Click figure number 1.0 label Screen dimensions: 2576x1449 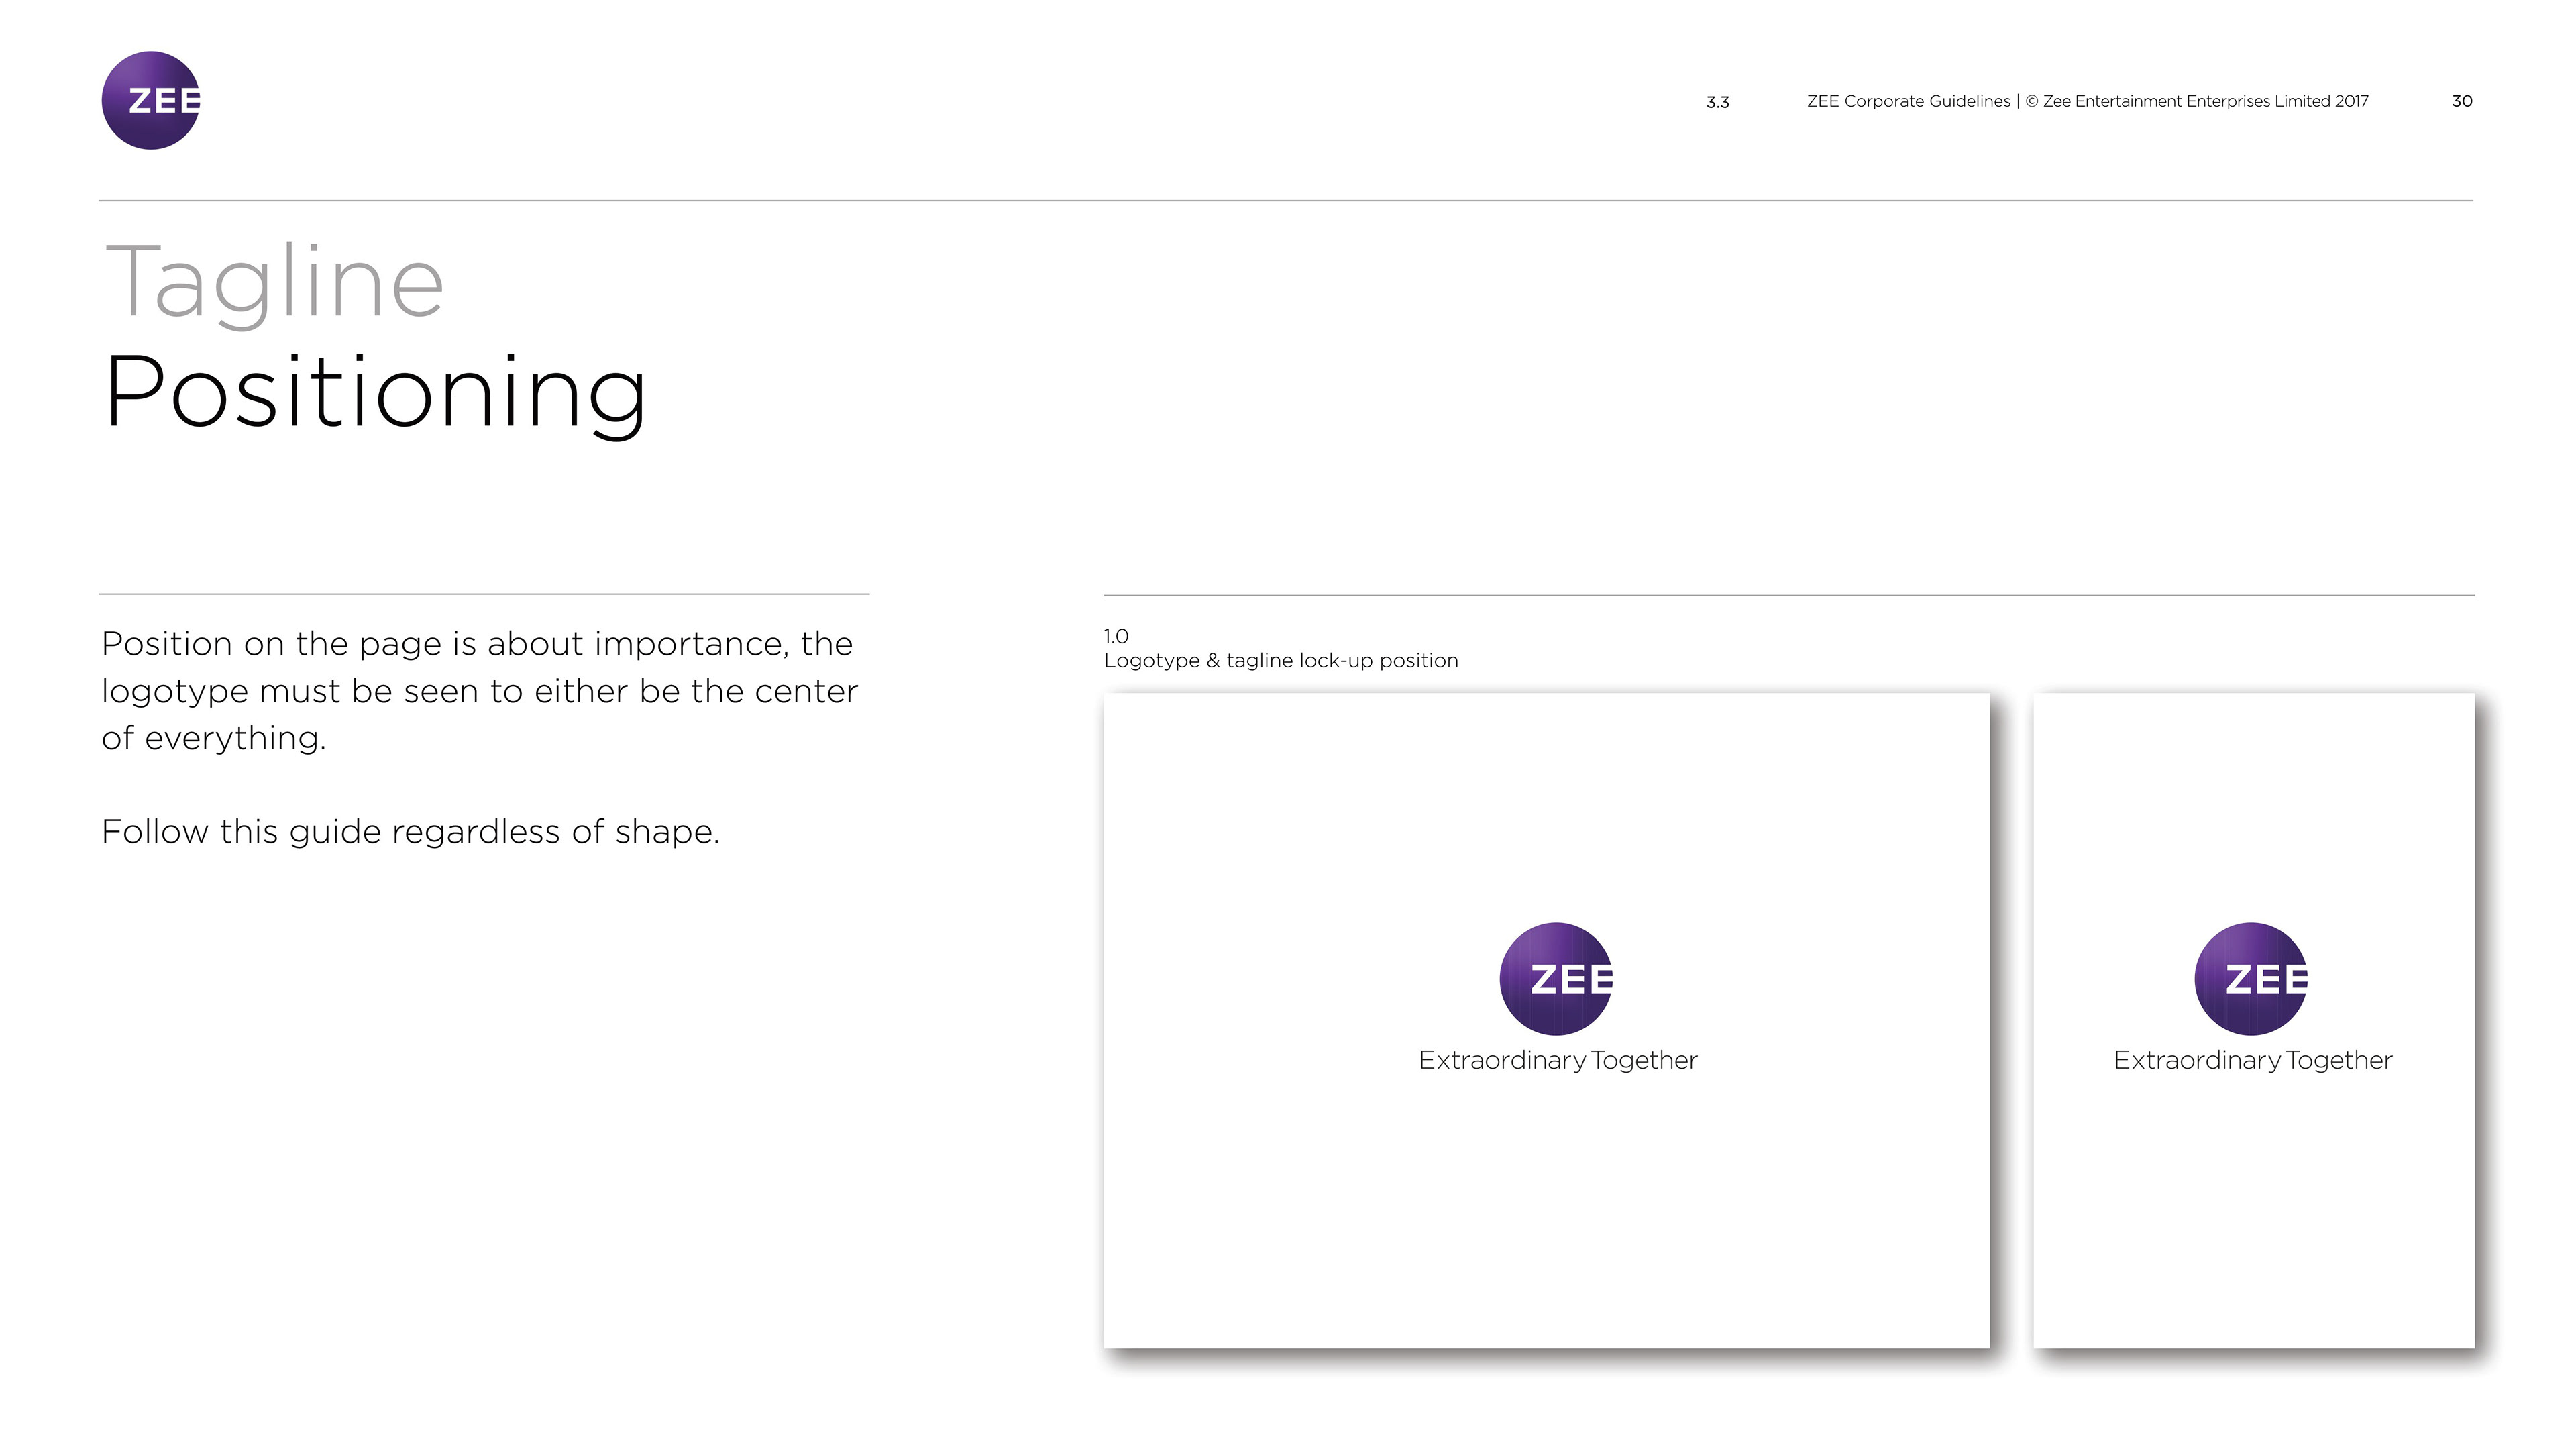[x=1116, y=636]
